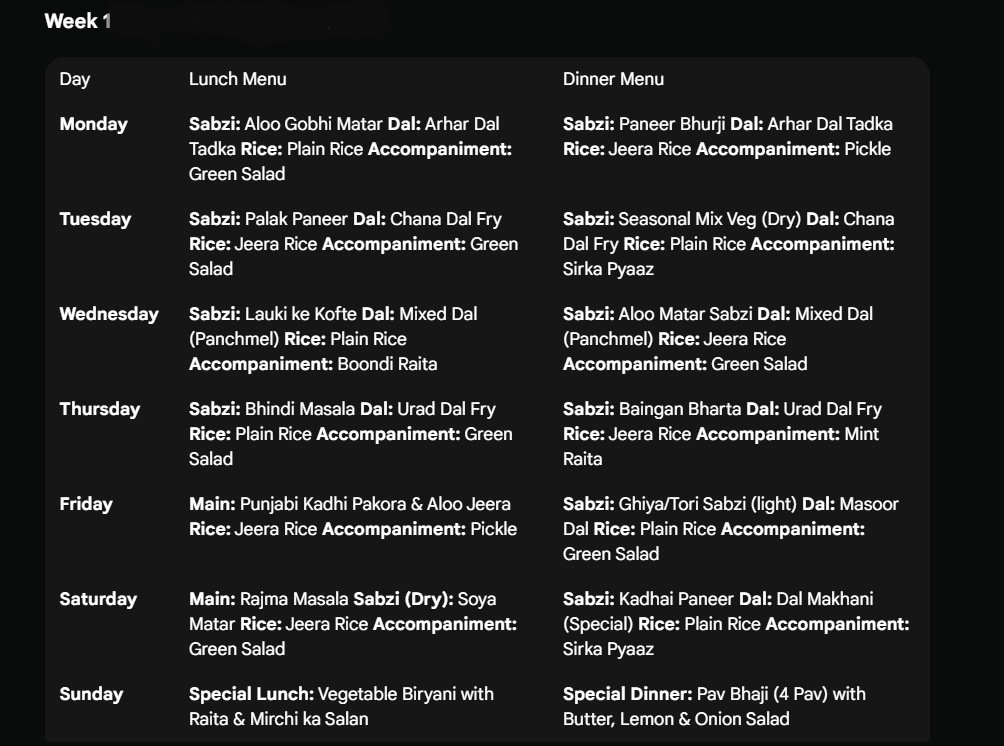Select the Day column header
This screenshot has width=1004, height=746.
pos(74,79)
